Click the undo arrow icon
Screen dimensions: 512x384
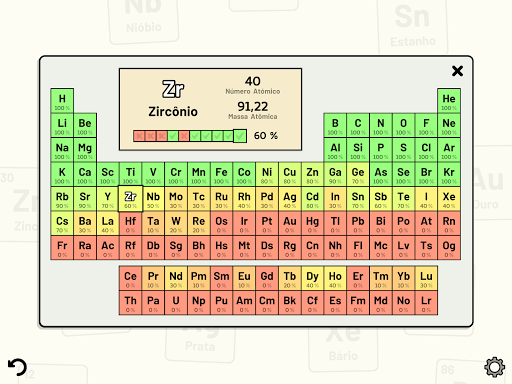[x=17, y=367]
